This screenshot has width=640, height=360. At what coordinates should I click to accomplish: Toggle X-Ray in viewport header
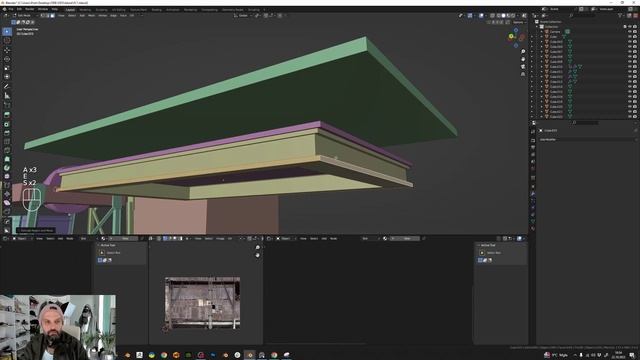(492, 16)
